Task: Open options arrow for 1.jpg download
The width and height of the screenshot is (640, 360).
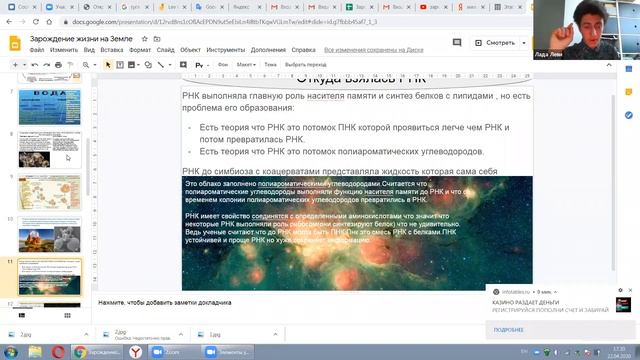Action: pos(275,334)
